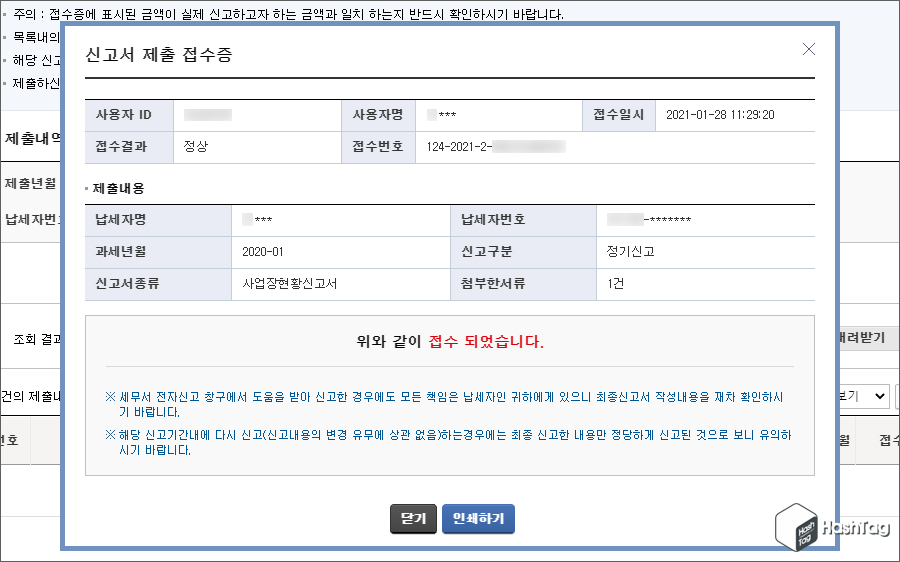Open the dropdown behind the dialog at right
Screen dimensions: 900x562
pyautogui.click(x=864, y=396)
